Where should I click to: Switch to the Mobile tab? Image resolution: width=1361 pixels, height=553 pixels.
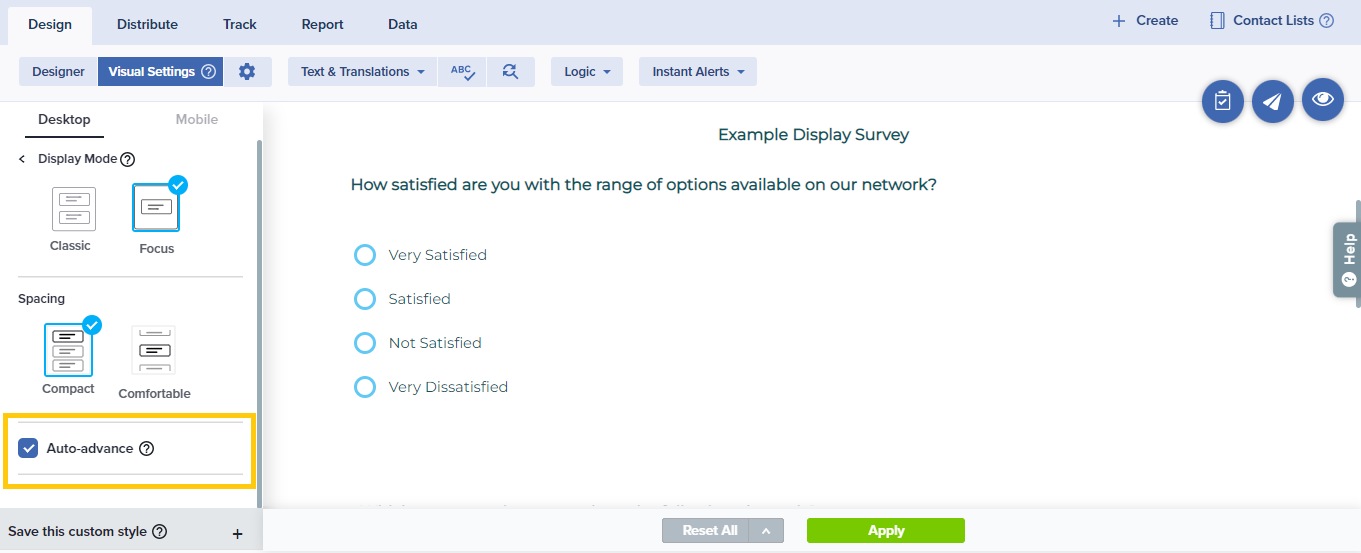pyautogui.click(x=197, y=119)
